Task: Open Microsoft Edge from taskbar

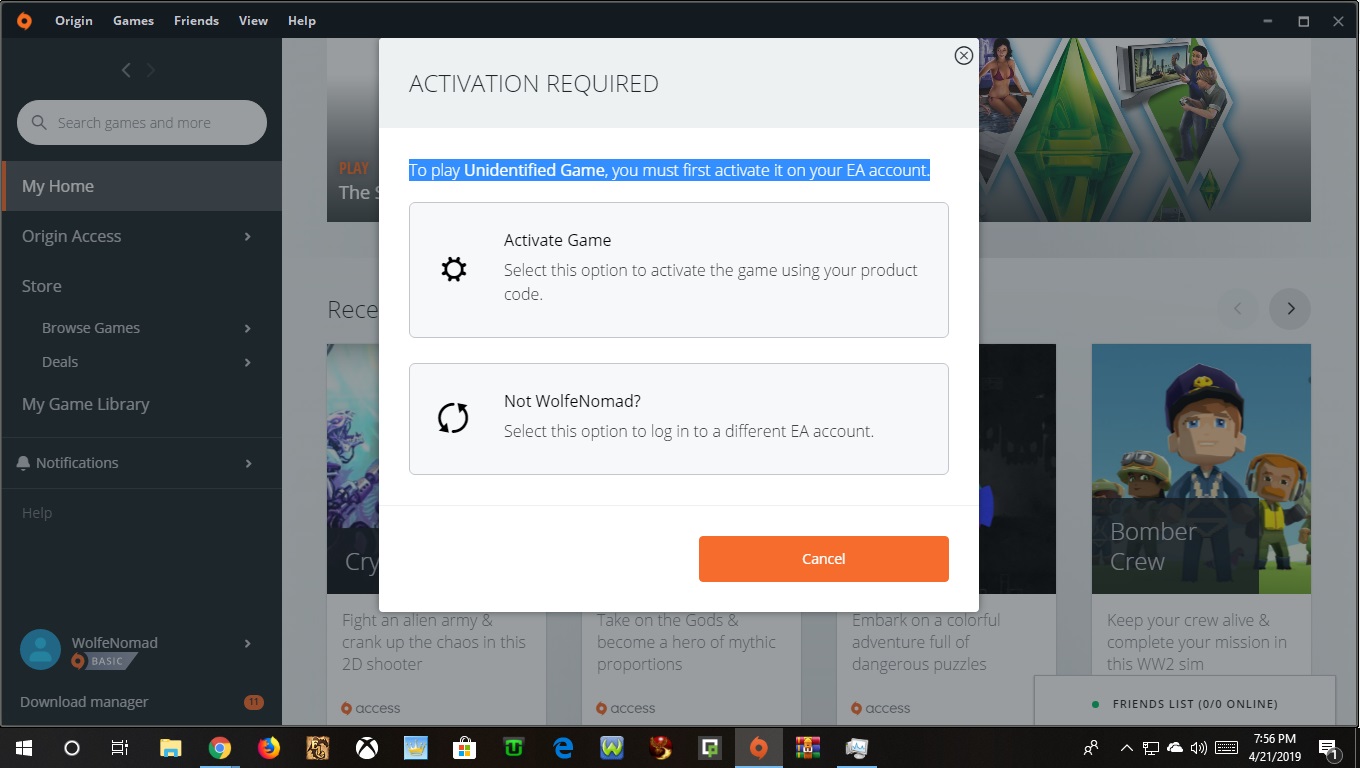Action: 563,747
